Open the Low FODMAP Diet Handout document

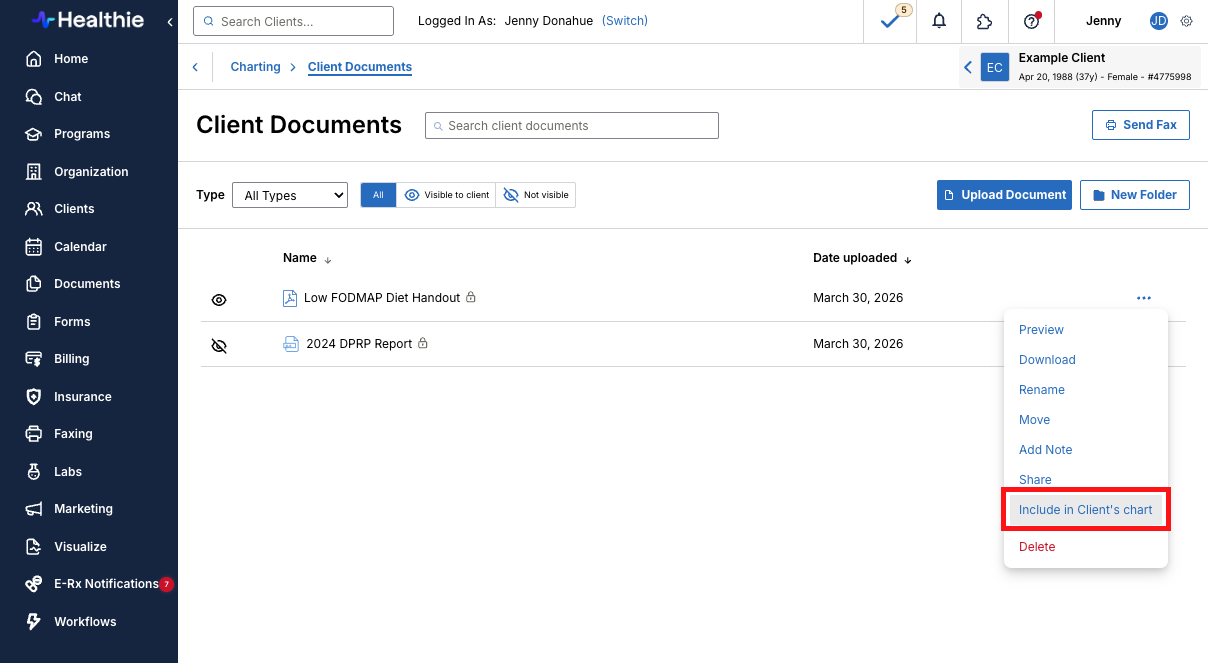pyautogui.click(x=382, y=298)
